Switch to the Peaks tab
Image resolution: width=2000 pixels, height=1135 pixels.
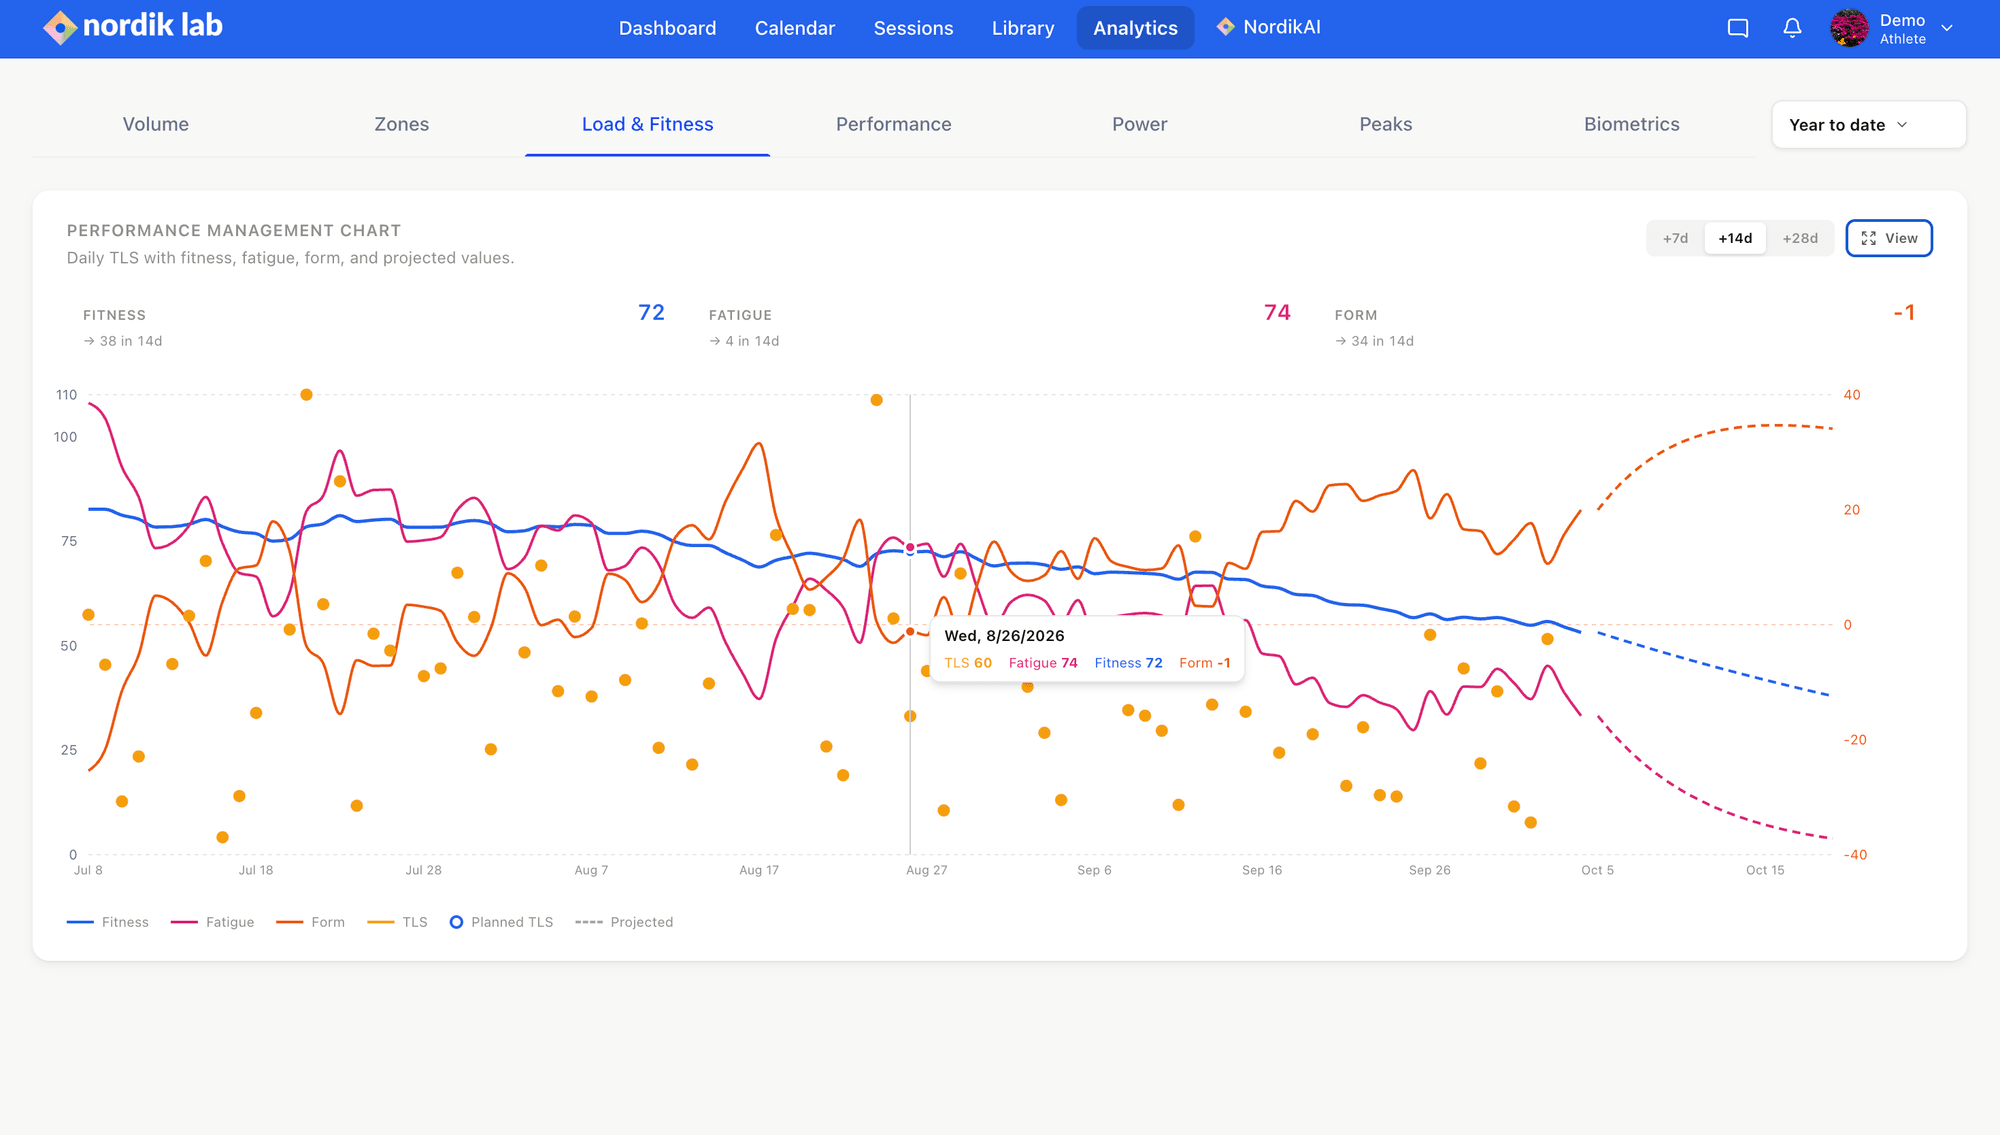pyautogui.click(x=1386, y=124)
